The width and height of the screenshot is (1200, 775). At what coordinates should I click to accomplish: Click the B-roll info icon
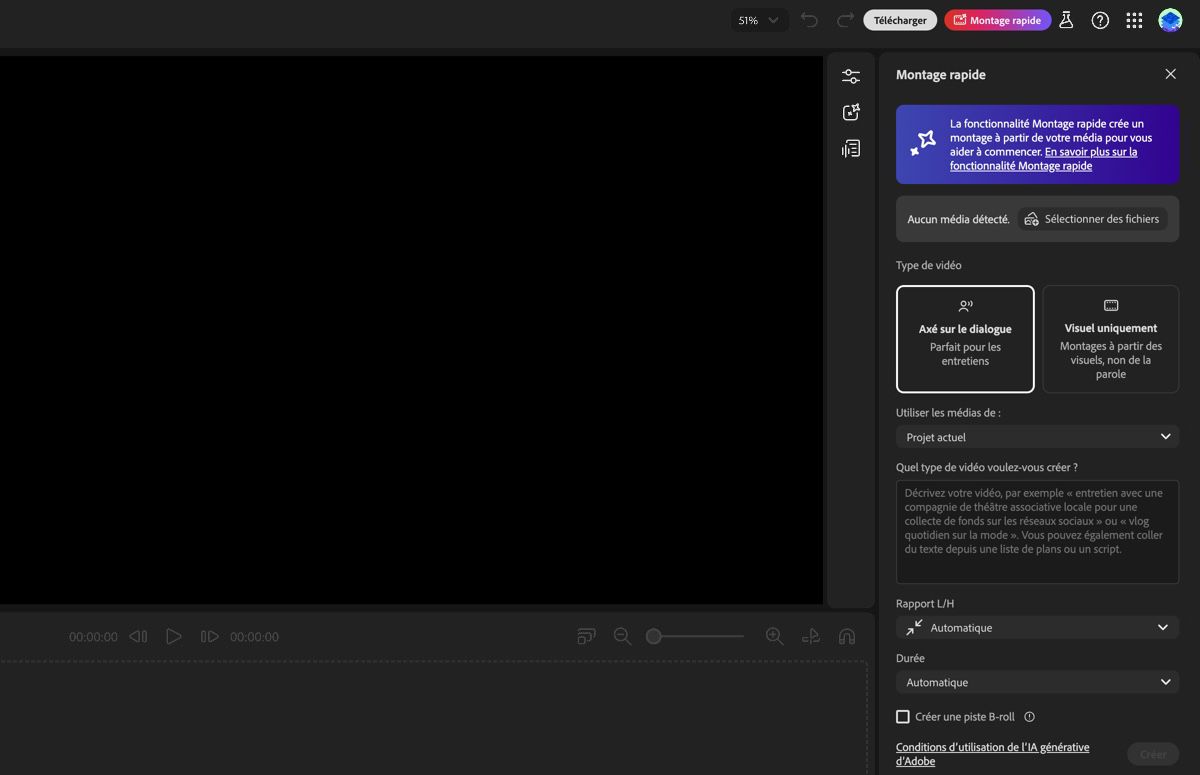tap(1029, 717)
